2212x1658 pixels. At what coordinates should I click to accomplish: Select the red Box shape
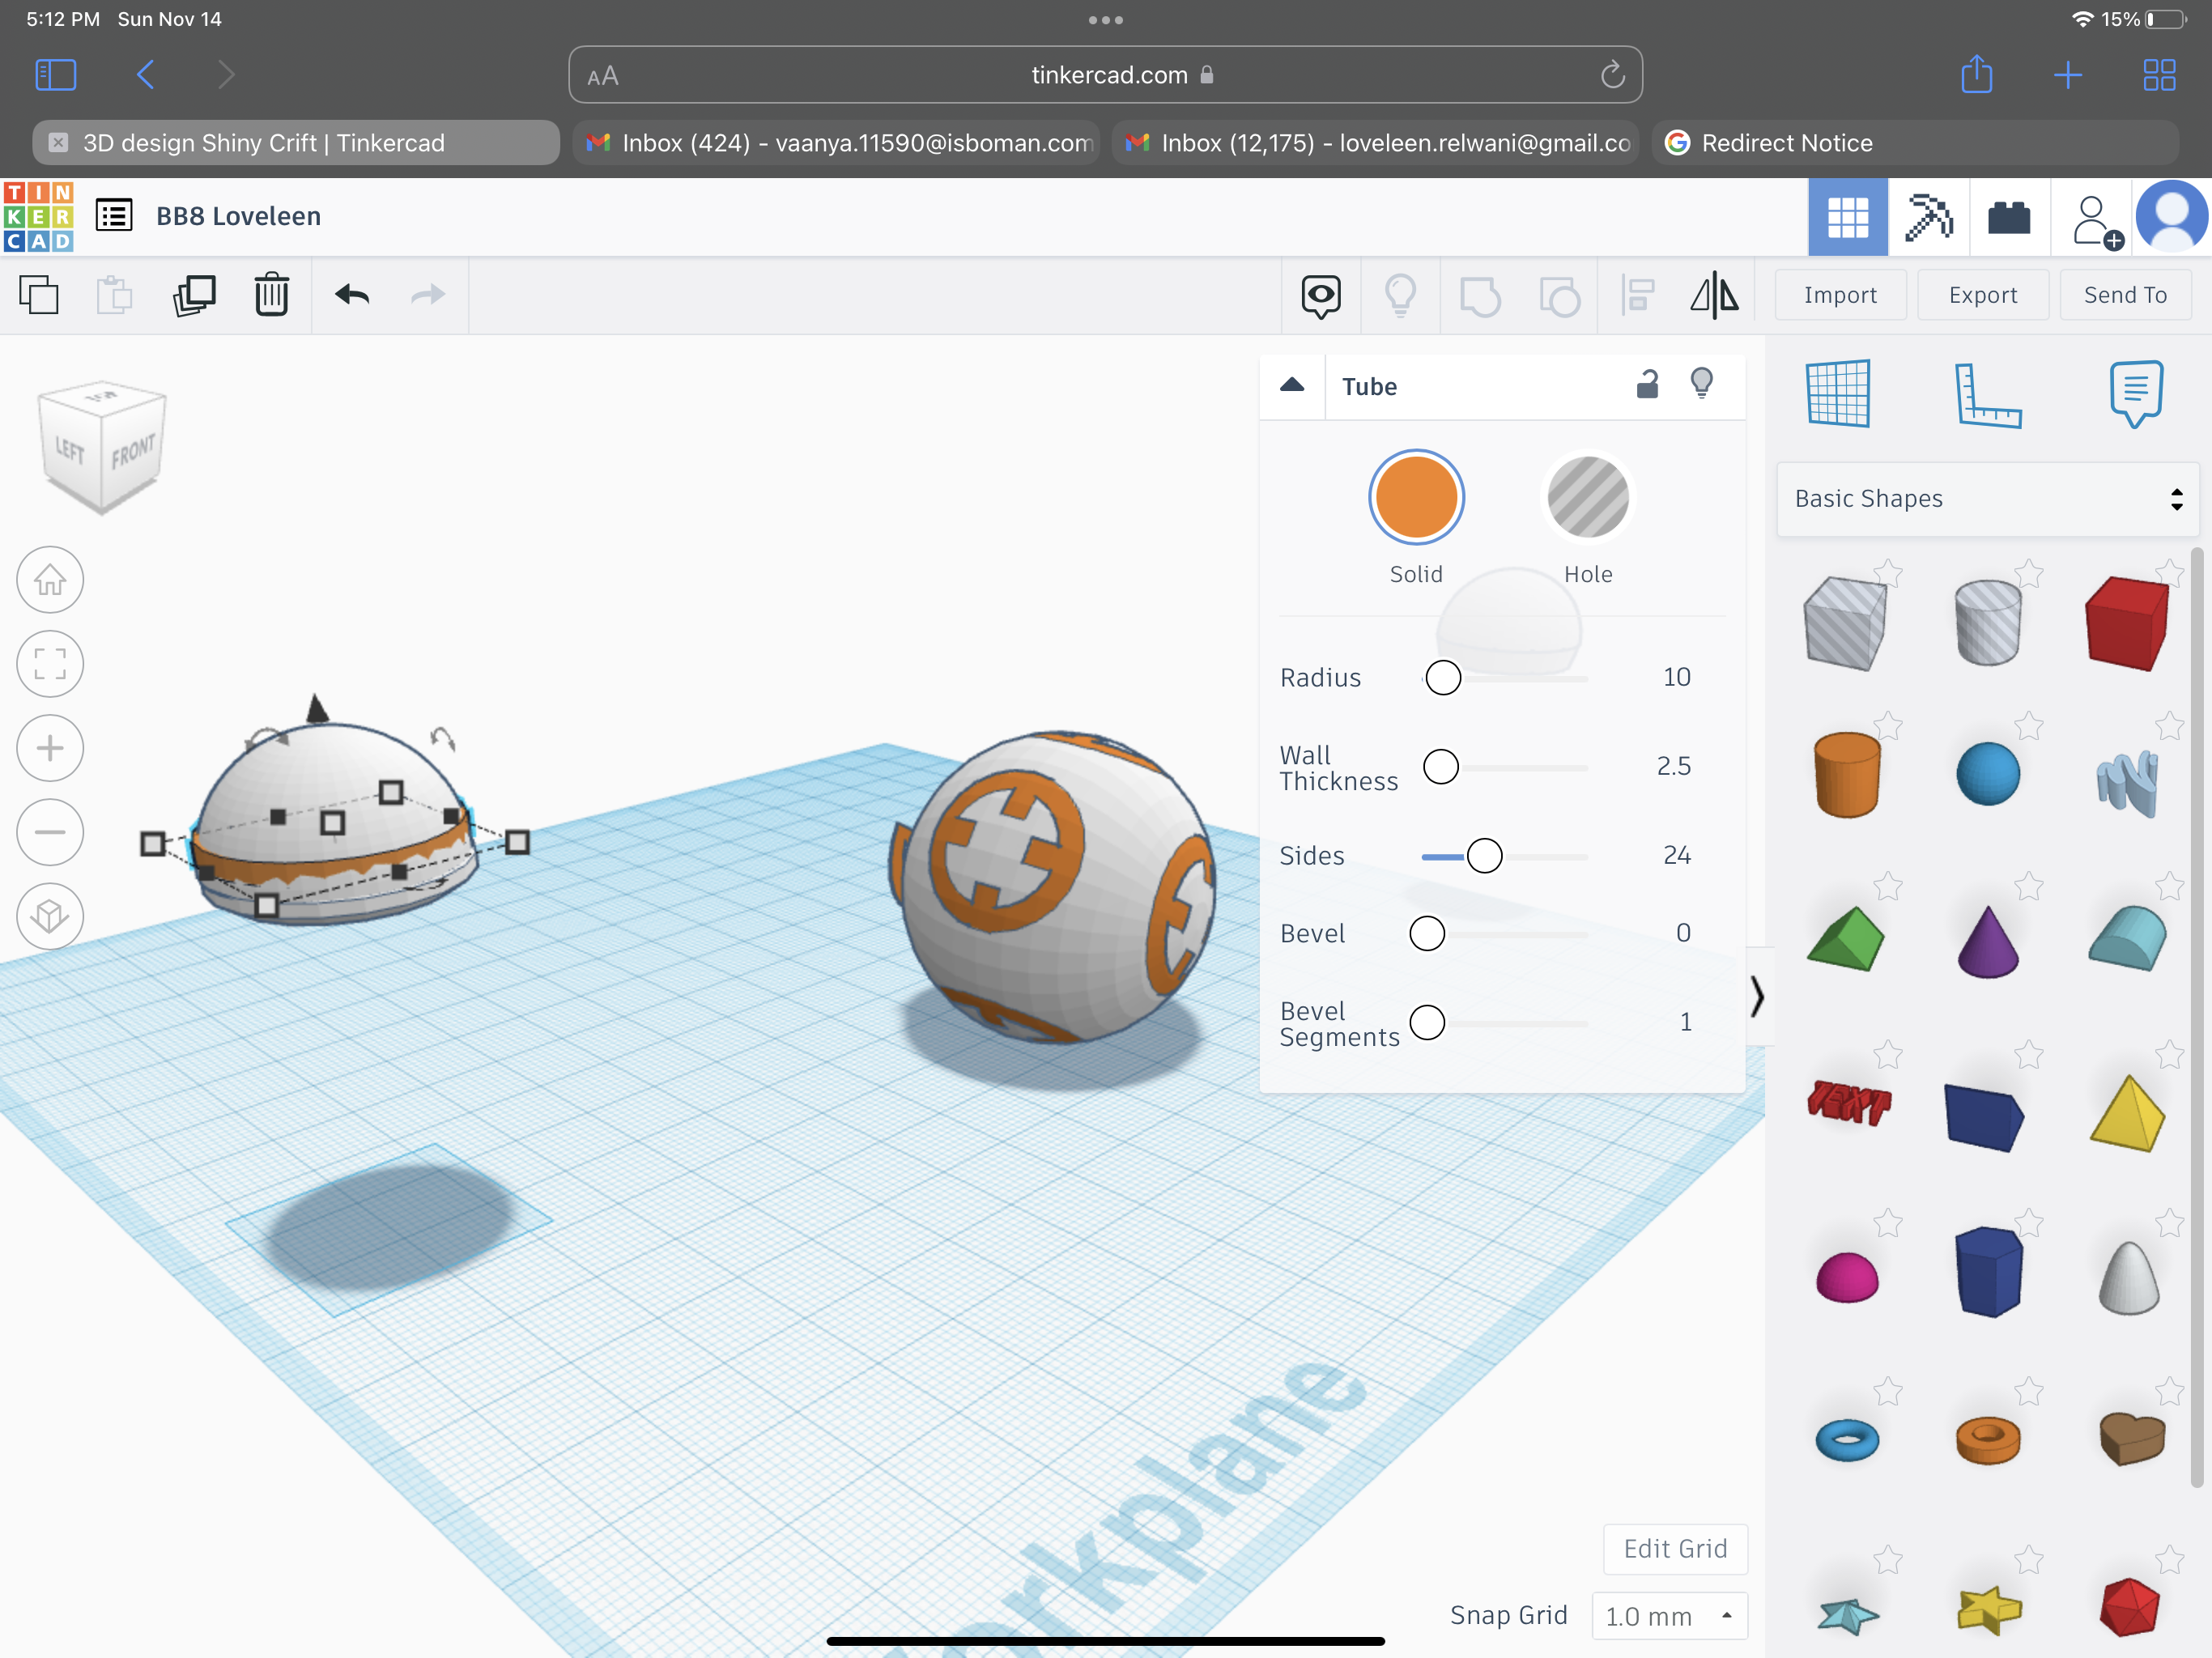click(x=2128, y=623)
